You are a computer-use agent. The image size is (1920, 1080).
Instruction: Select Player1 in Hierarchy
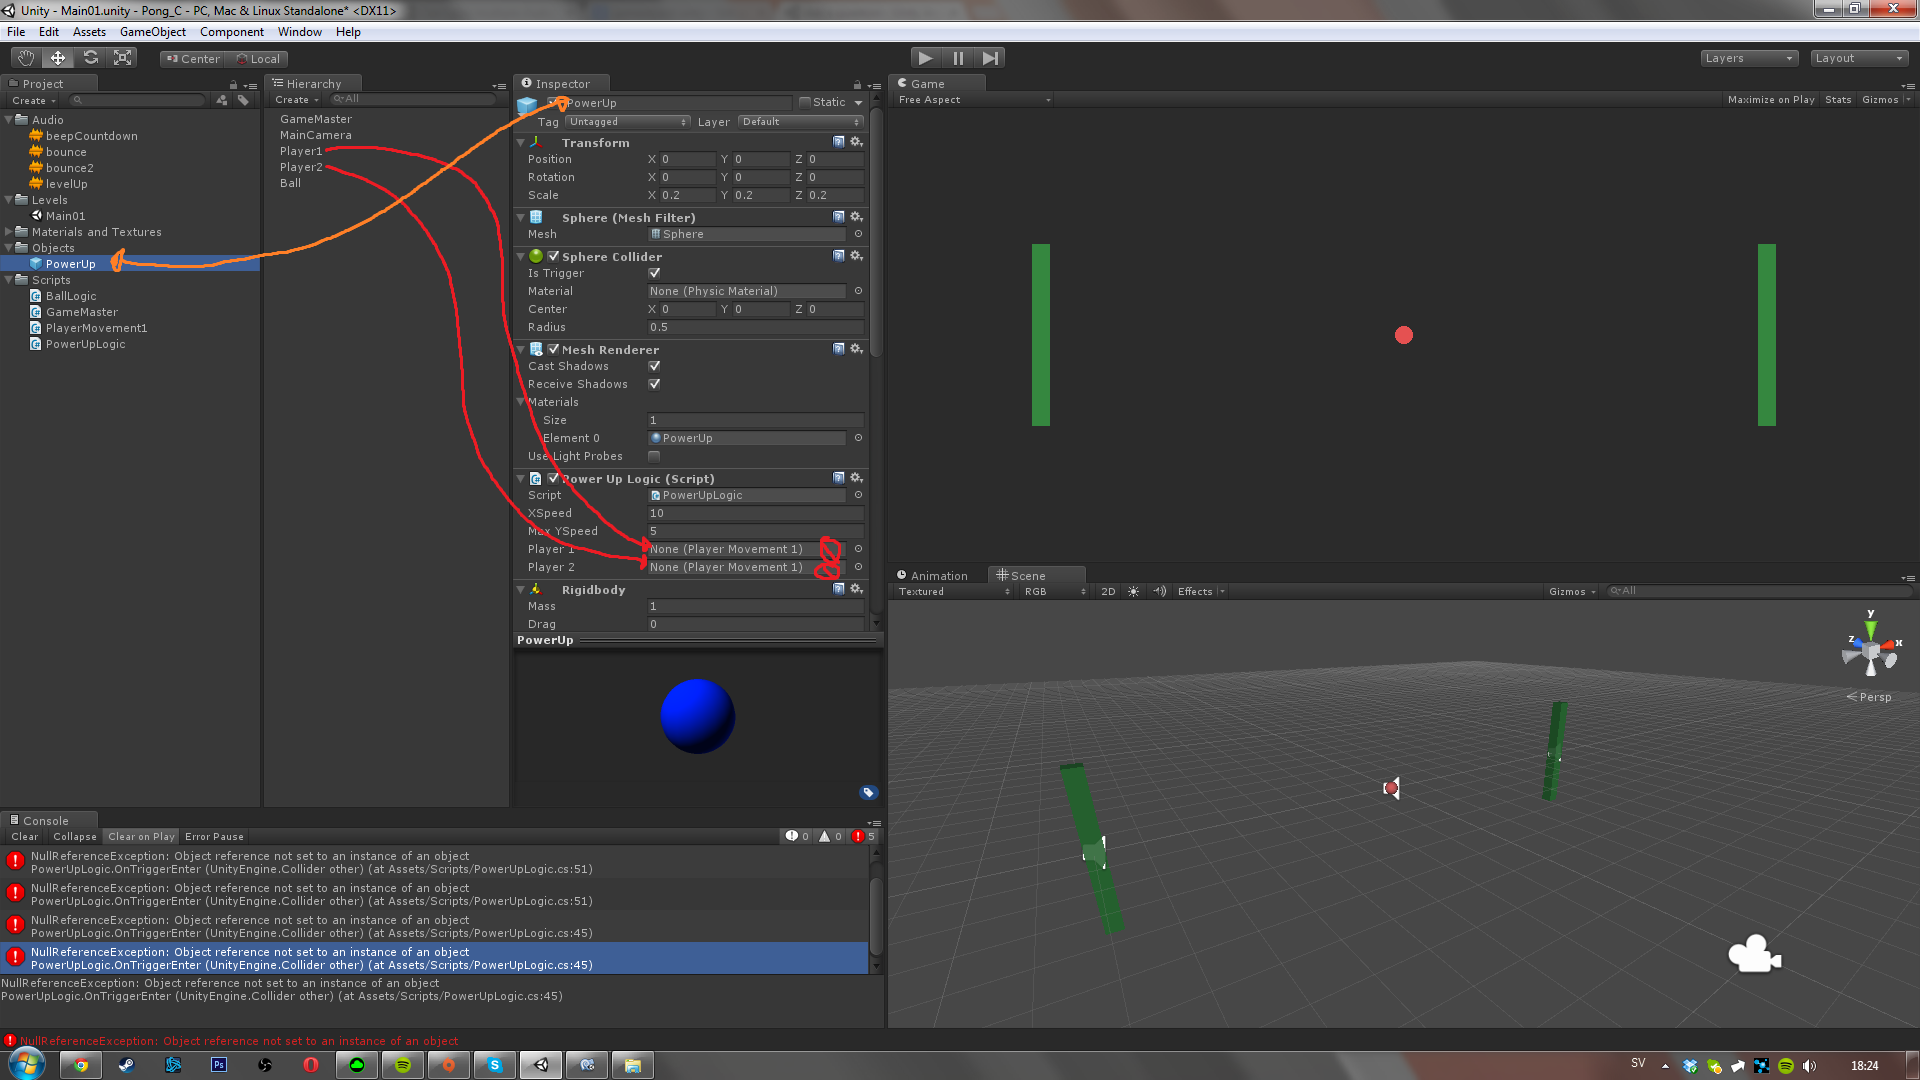[x=301, y=151]
